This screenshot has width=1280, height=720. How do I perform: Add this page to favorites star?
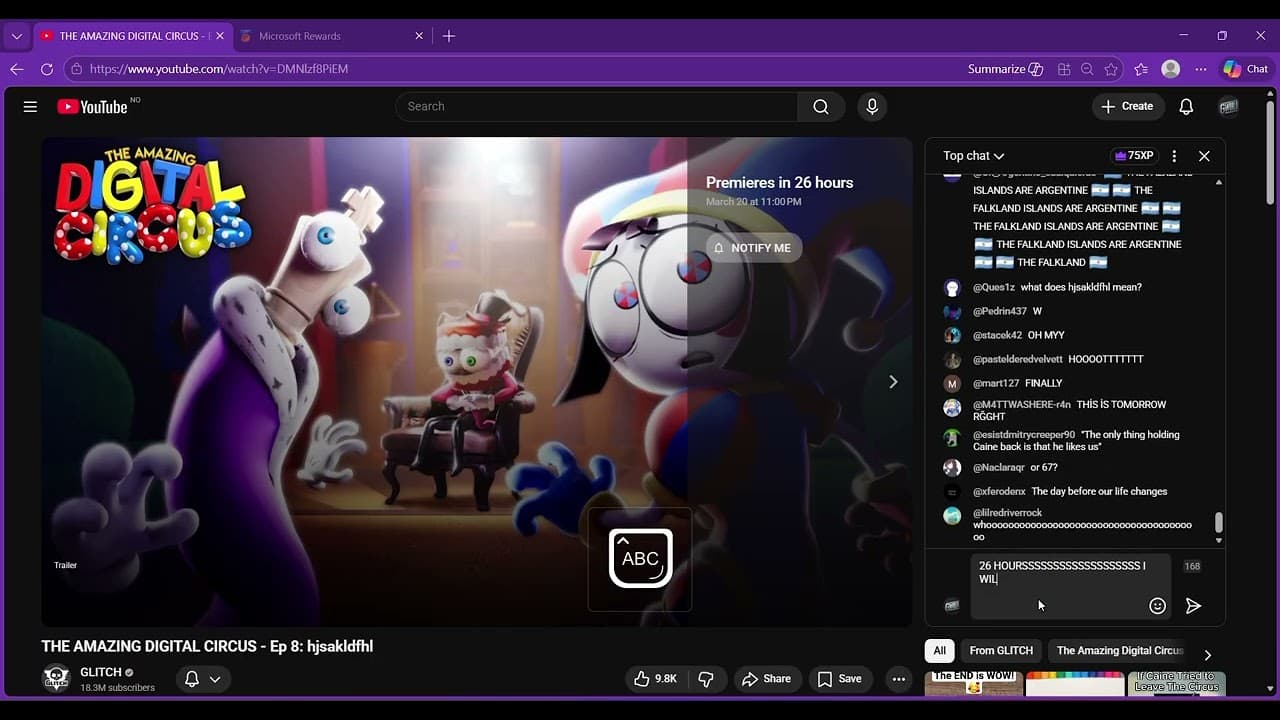[1111, 69]
